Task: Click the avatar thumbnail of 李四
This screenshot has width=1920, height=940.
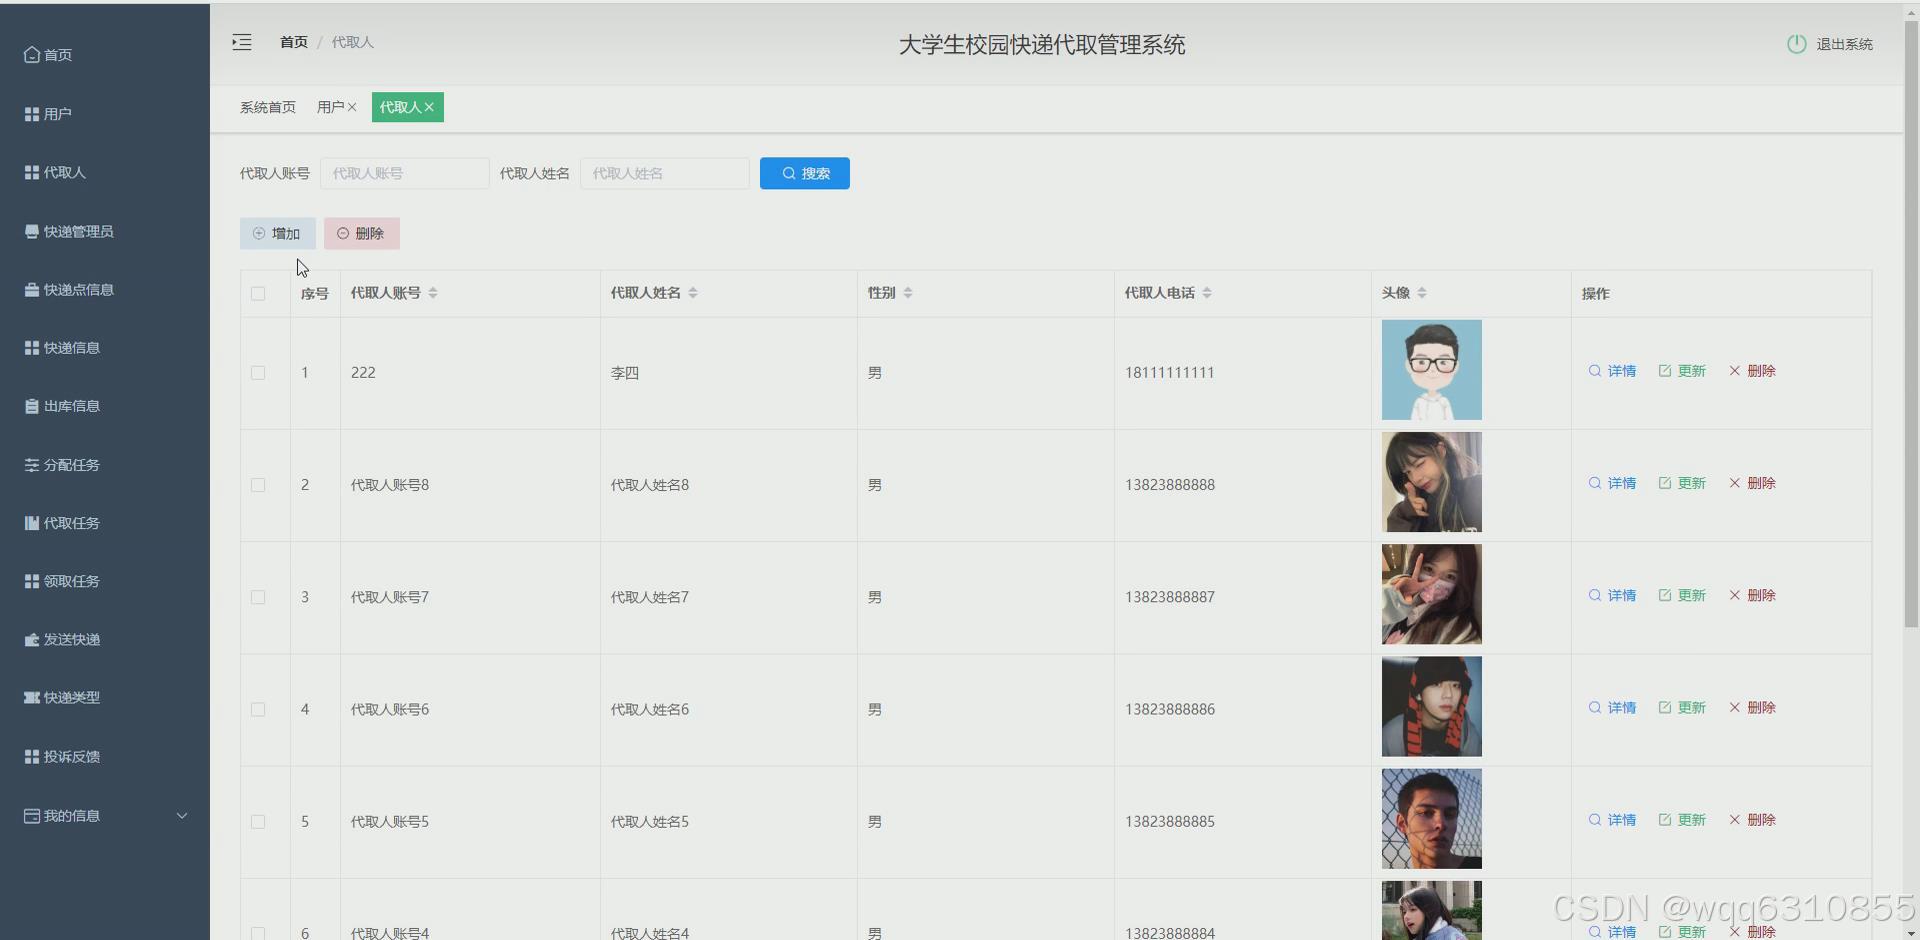Action: (x=1431, y=369)
